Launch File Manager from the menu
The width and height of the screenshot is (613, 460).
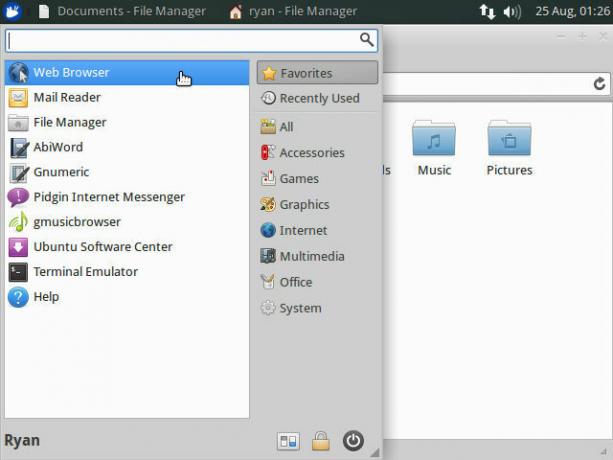(127, 122)
